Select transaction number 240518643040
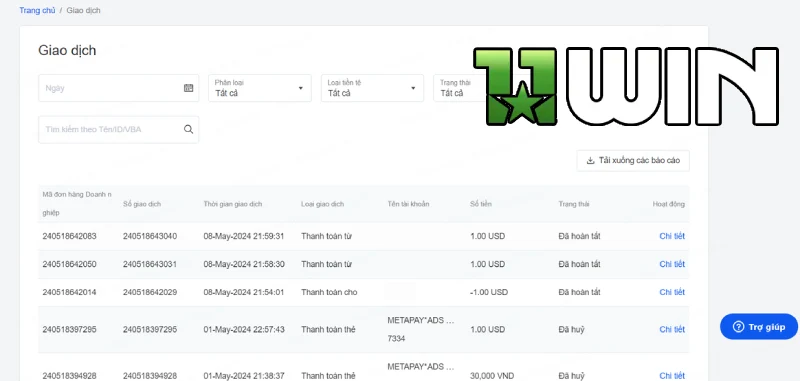This screenshot has width=800, height=381. point(150,236)
